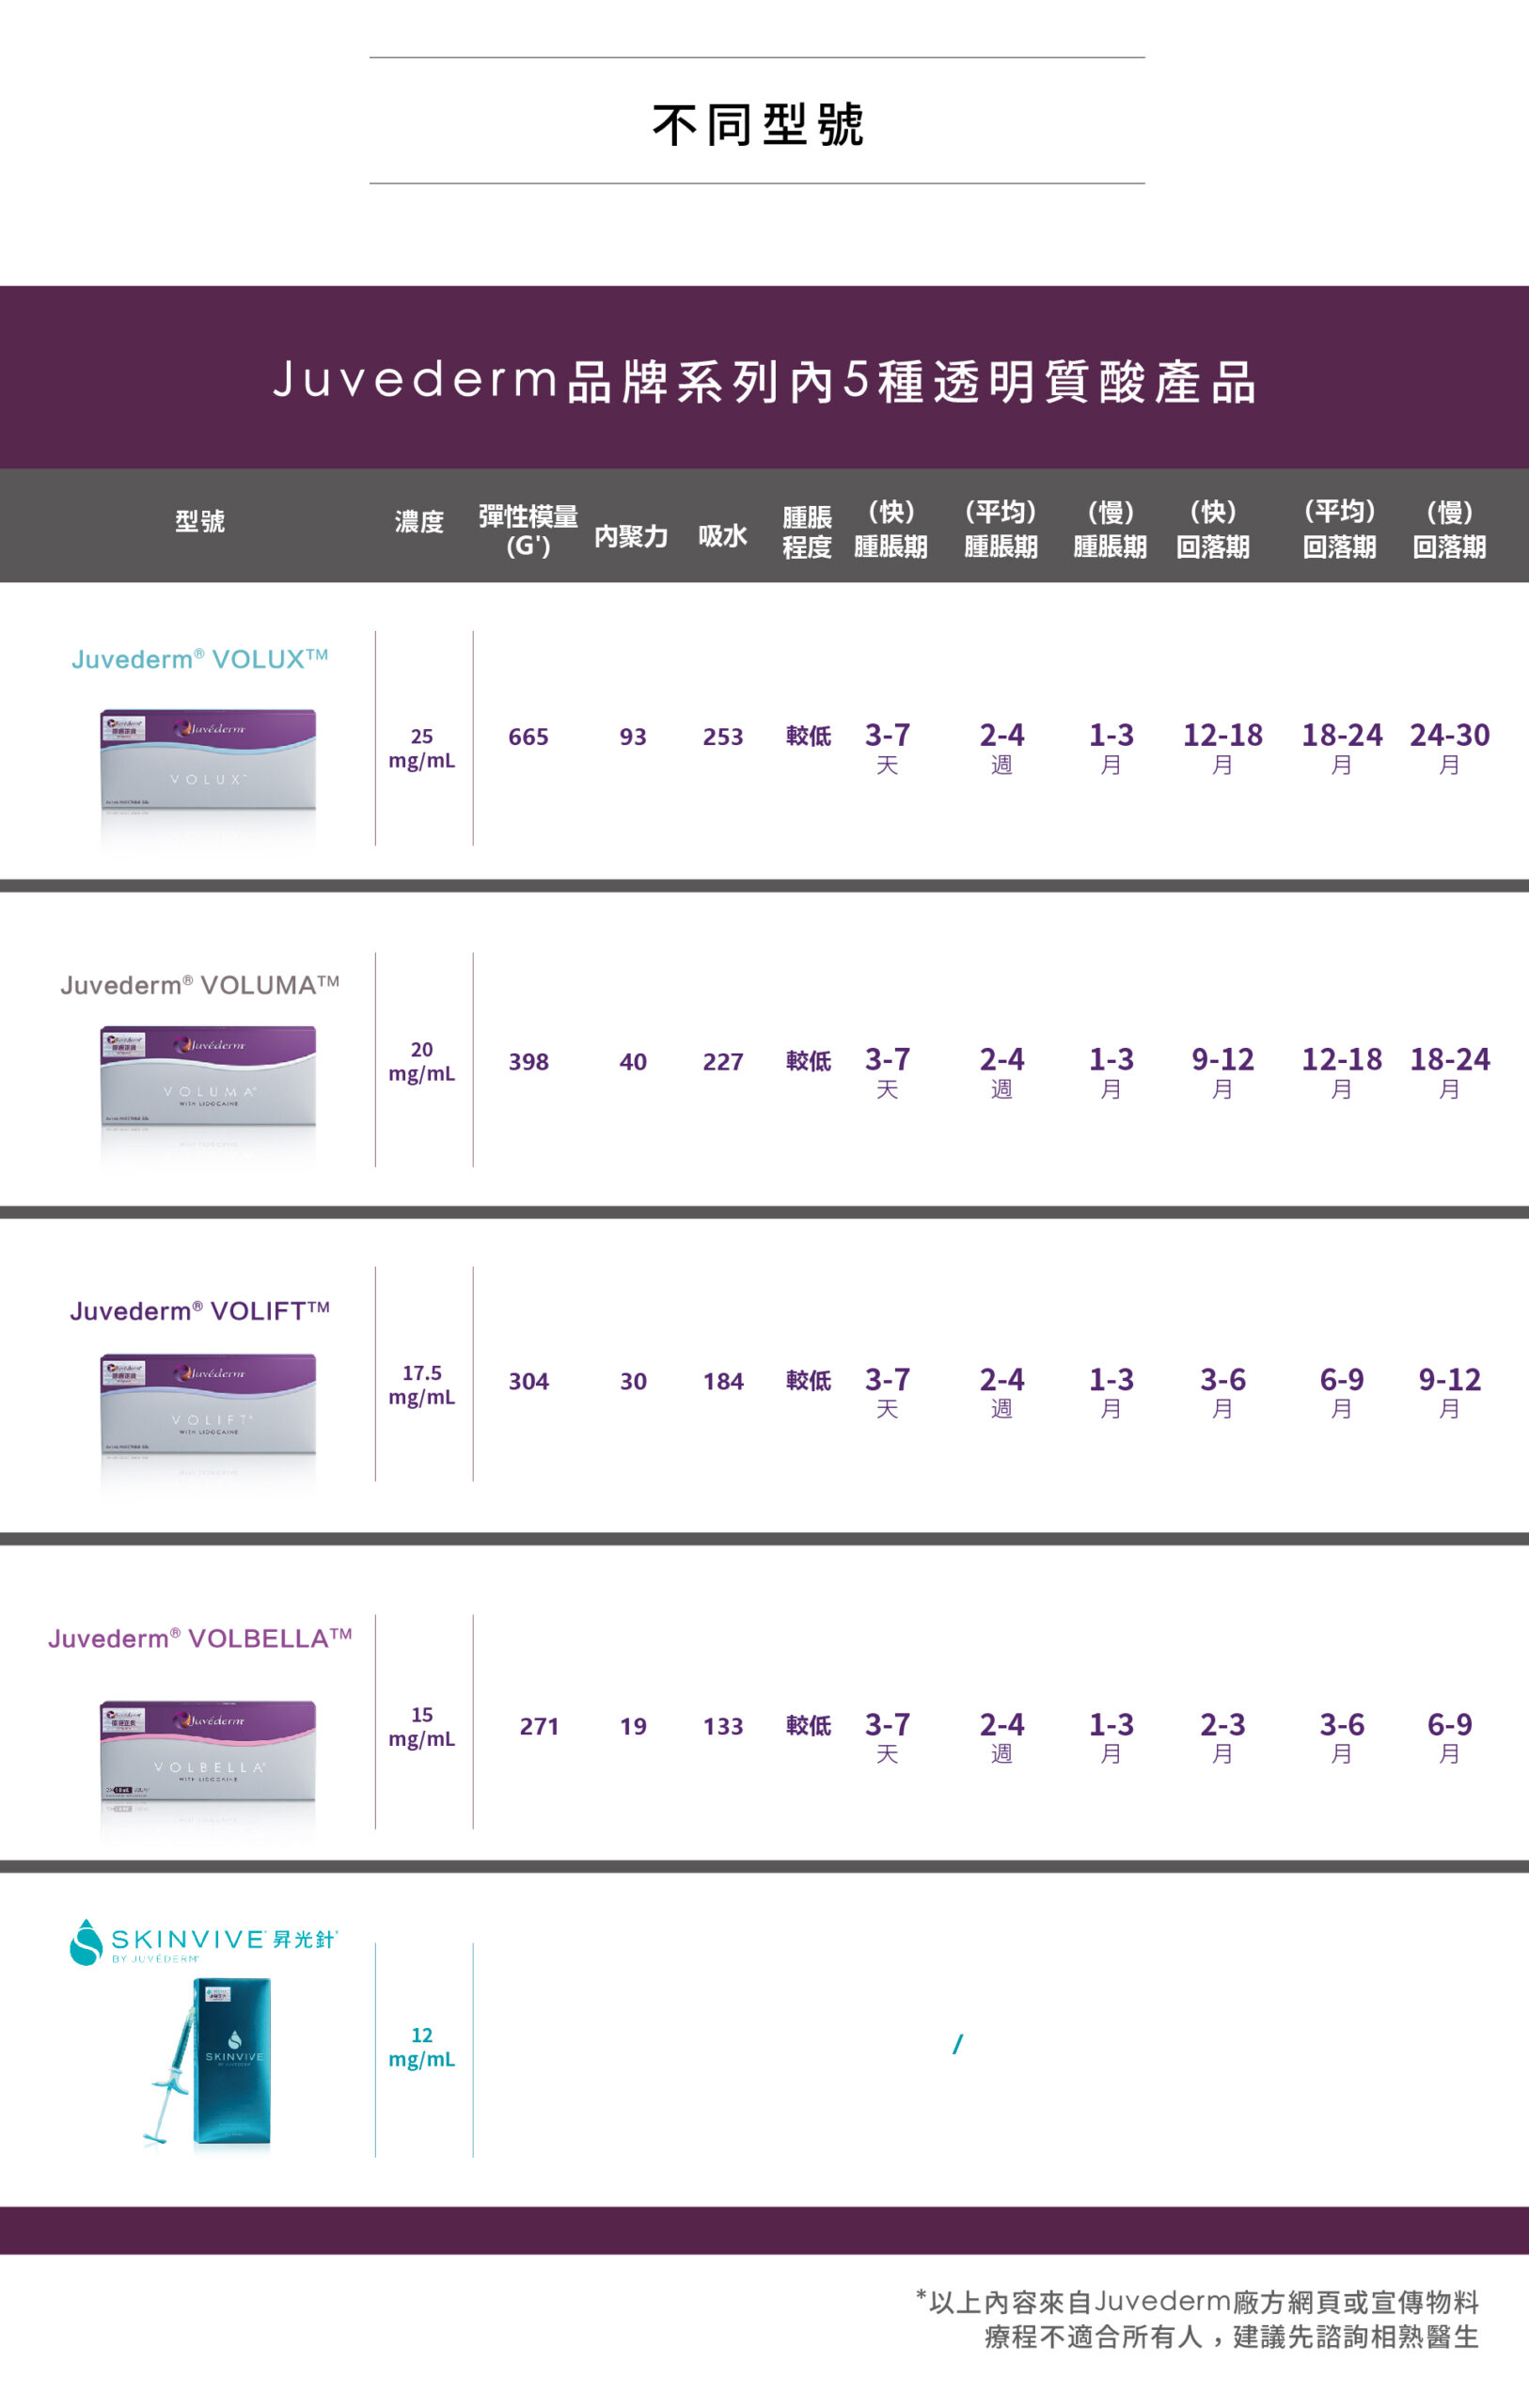Click the 內聚力 column header
This screenshot has height=2408, width=1529.
tap(630, 536)
